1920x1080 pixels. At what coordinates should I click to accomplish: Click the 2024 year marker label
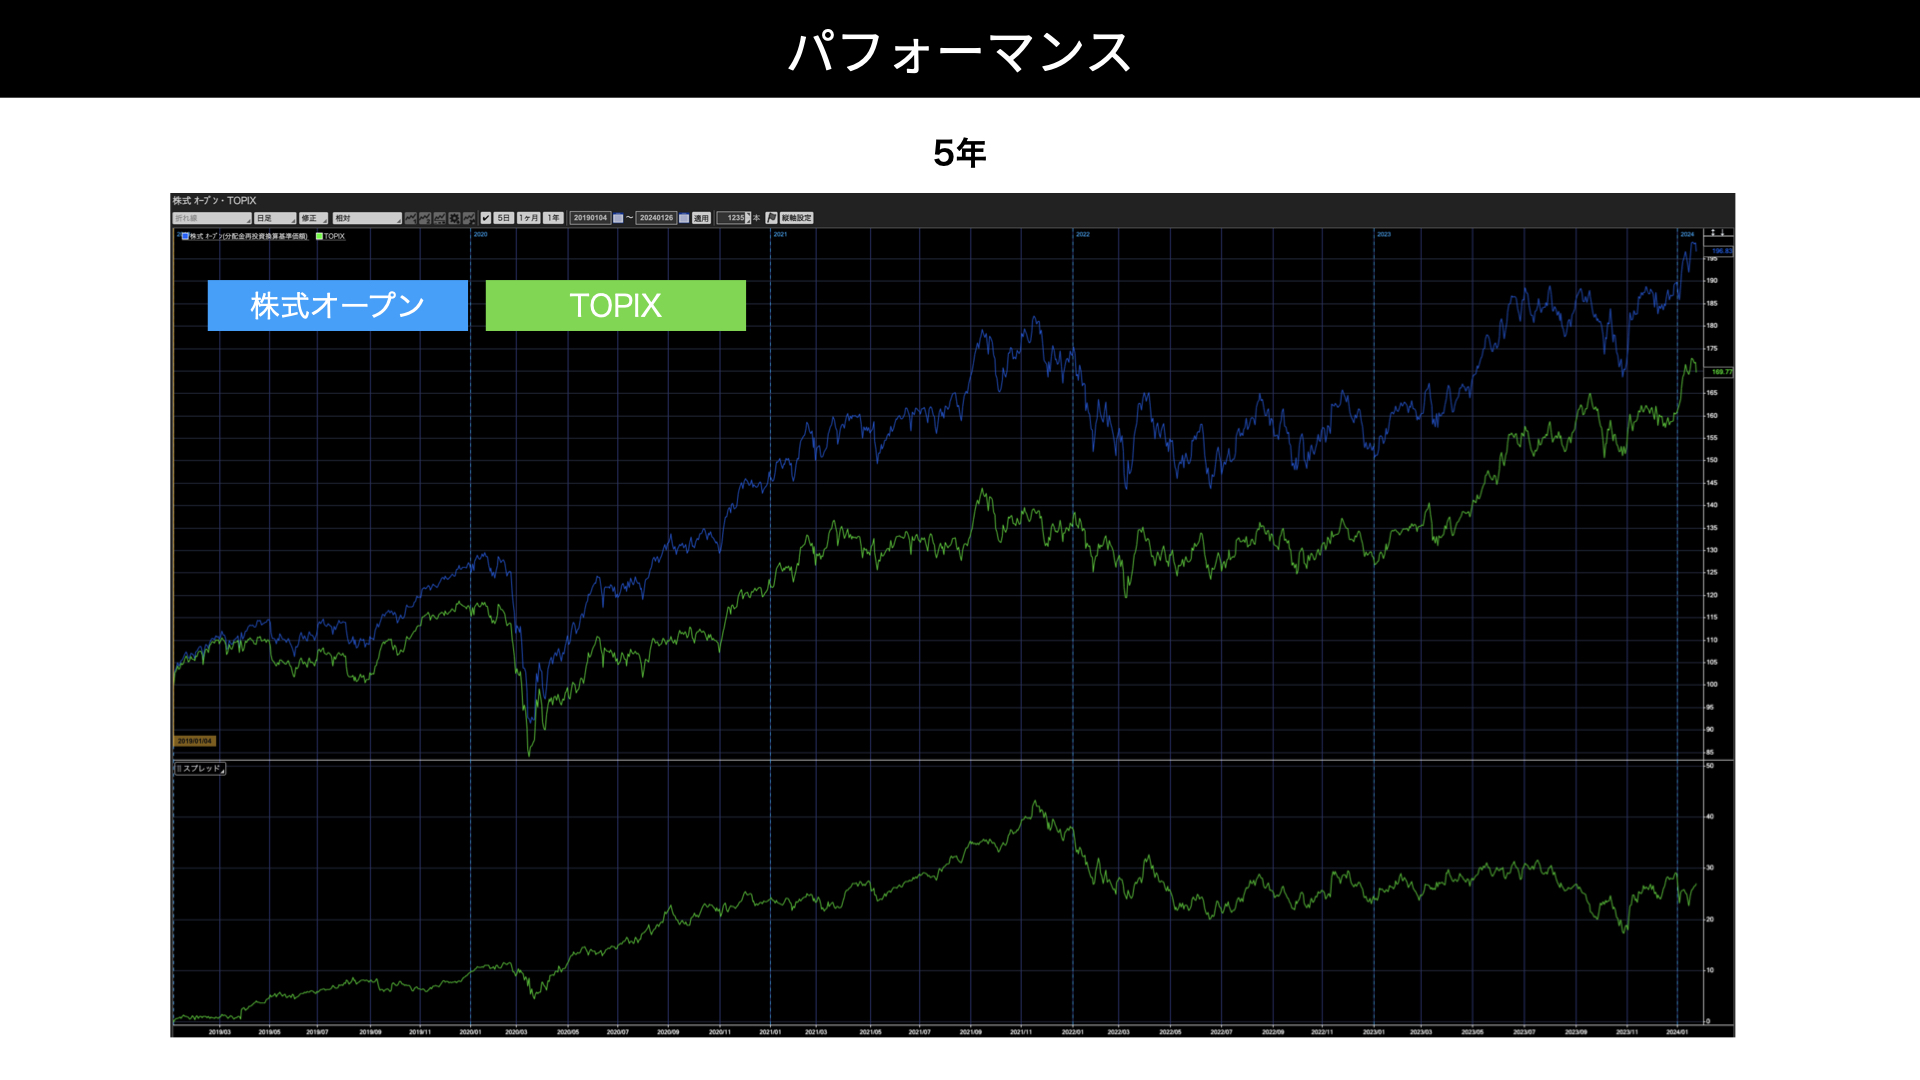click(1687, 234)
